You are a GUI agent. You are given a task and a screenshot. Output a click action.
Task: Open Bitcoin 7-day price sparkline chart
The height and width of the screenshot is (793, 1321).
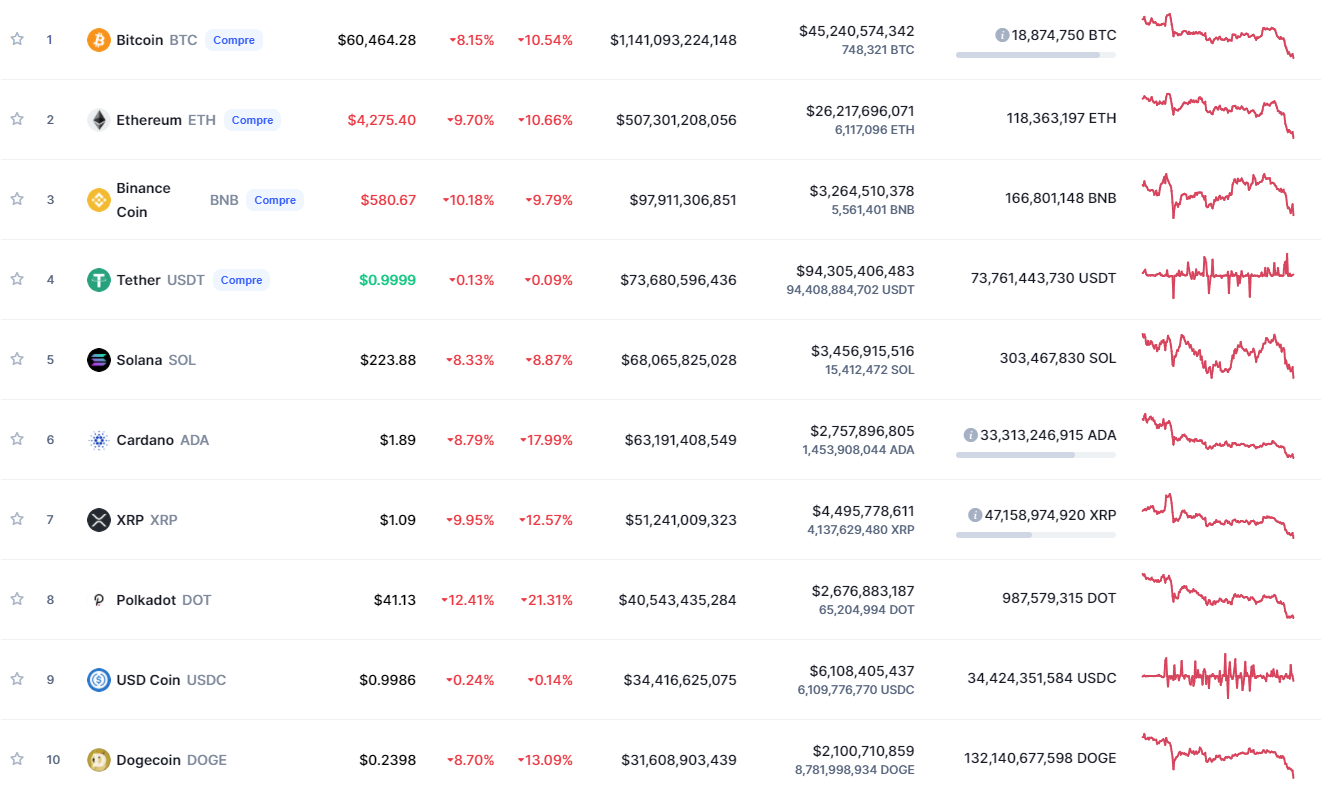[x=1218, y=36]
